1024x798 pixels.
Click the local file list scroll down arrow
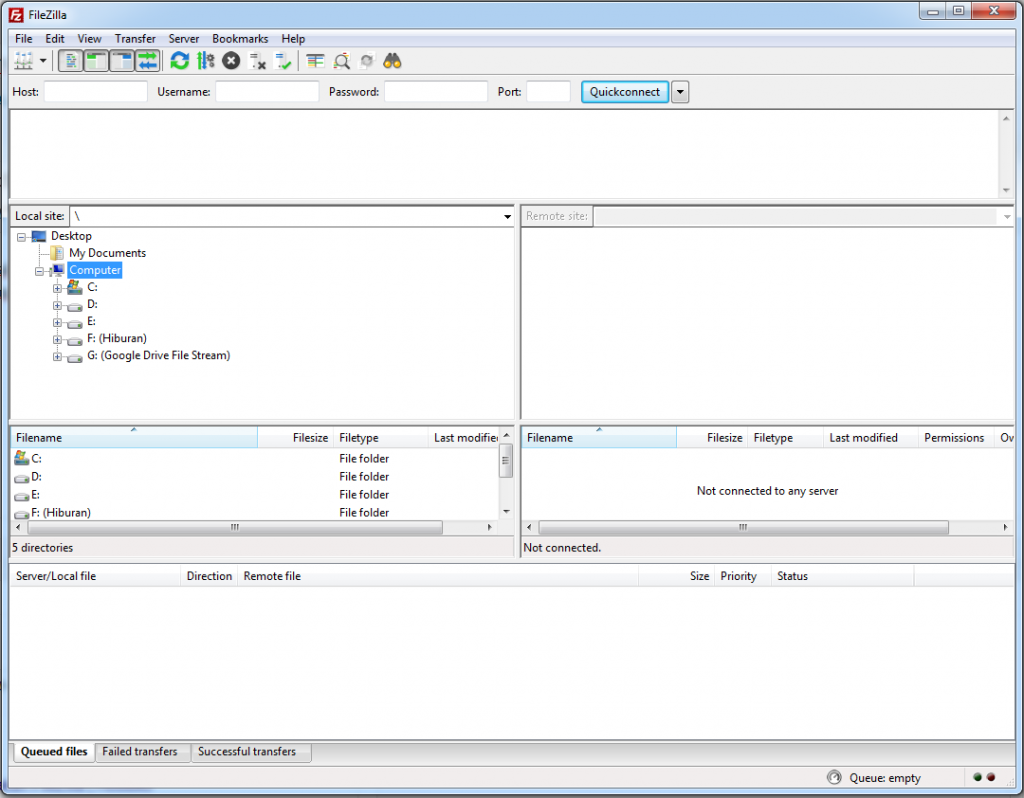tap(506, 511)
